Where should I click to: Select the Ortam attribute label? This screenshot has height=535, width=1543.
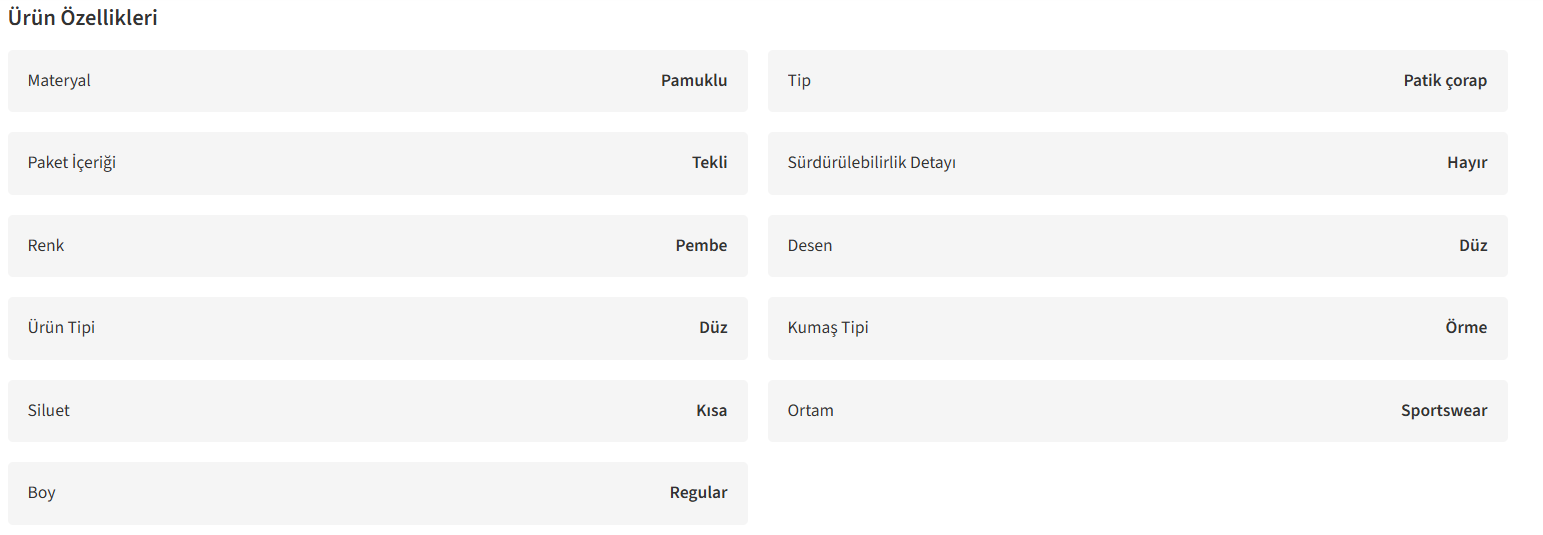pyautogui.click(x=811, y=411)
